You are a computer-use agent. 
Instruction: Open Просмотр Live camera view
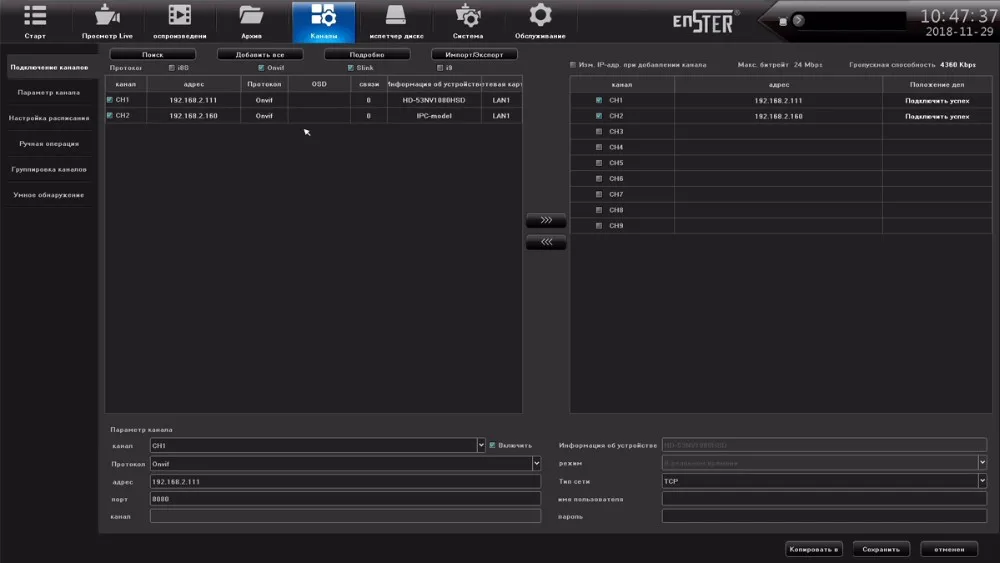[x=107, y=16]
